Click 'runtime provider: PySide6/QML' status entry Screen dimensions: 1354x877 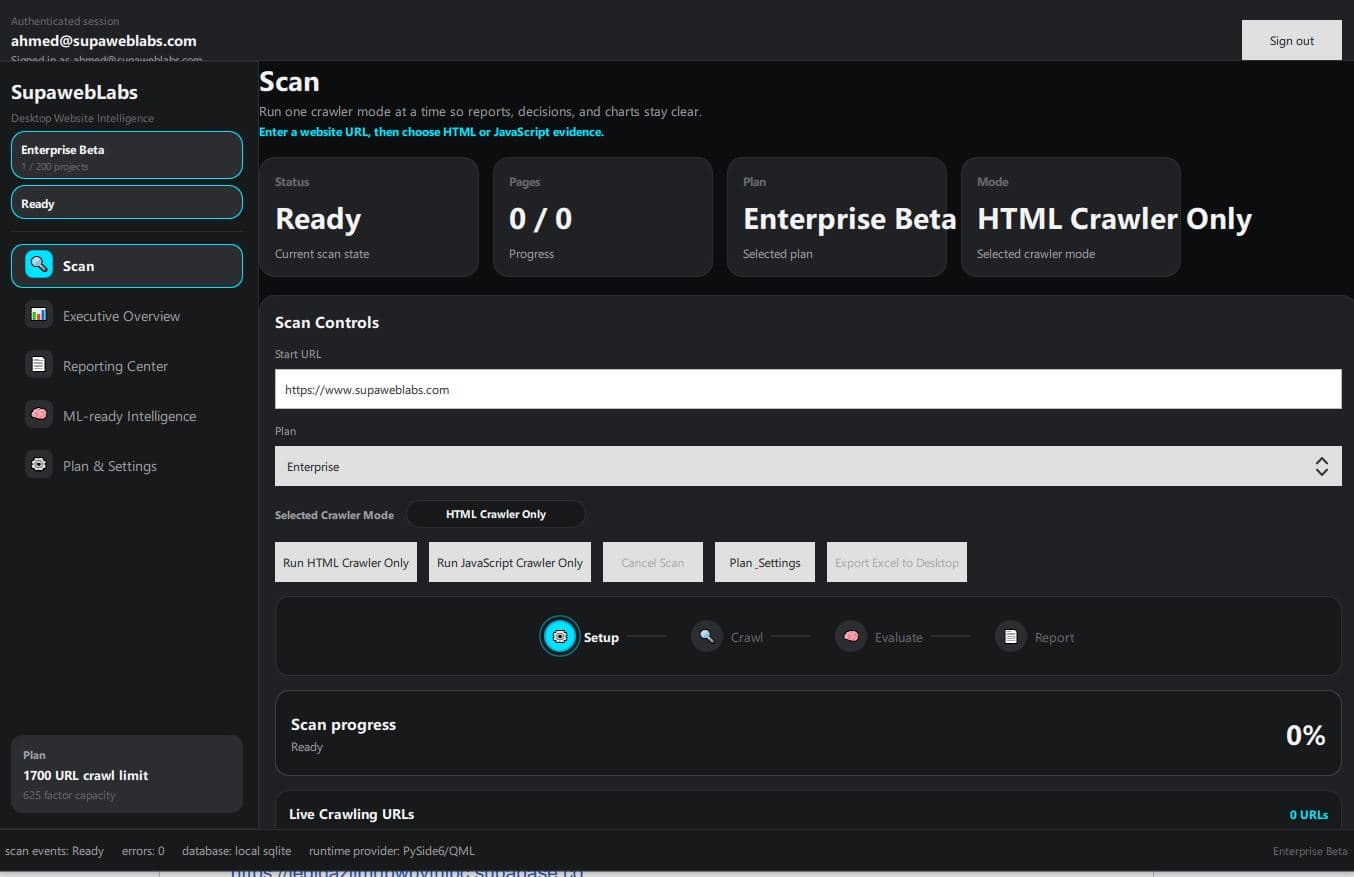click(x=392, y=851)
